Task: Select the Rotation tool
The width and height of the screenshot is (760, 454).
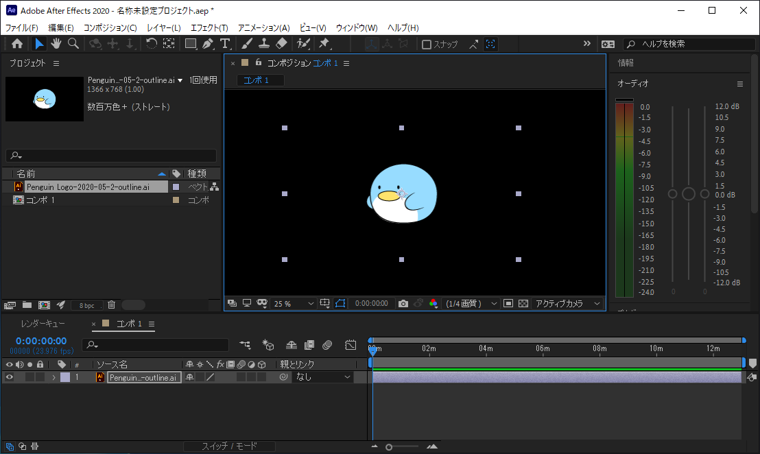Action: tap(151, 44)
